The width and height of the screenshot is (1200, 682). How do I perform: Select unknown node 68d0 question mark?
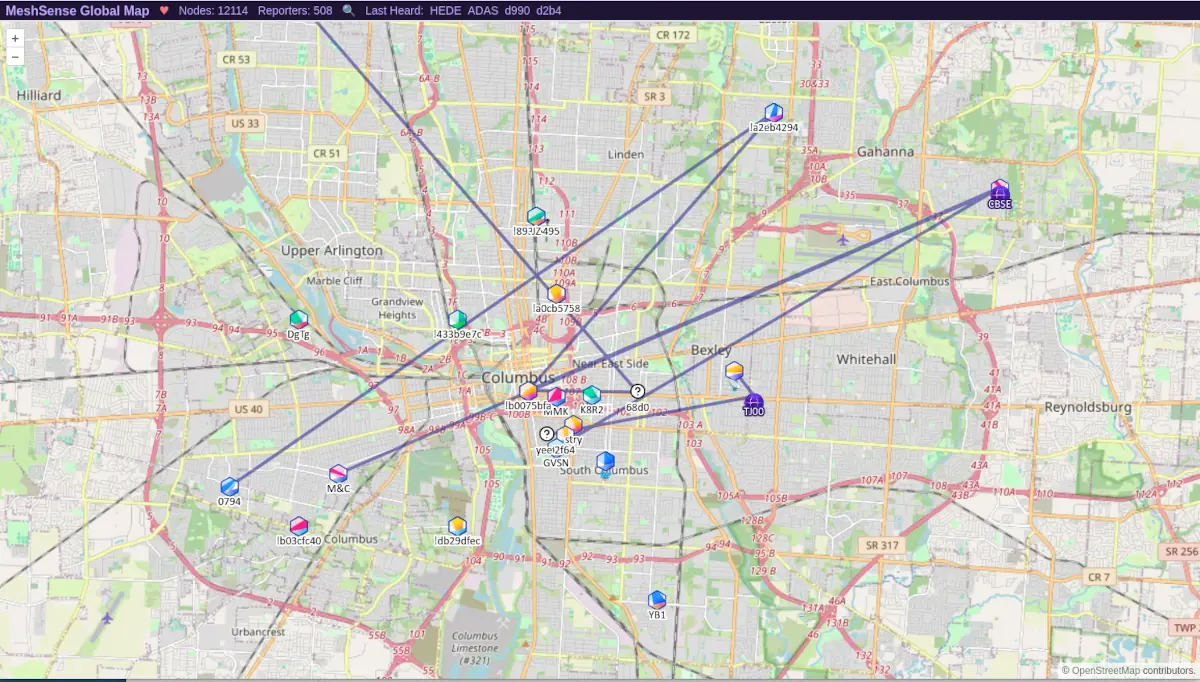[638, 392]
